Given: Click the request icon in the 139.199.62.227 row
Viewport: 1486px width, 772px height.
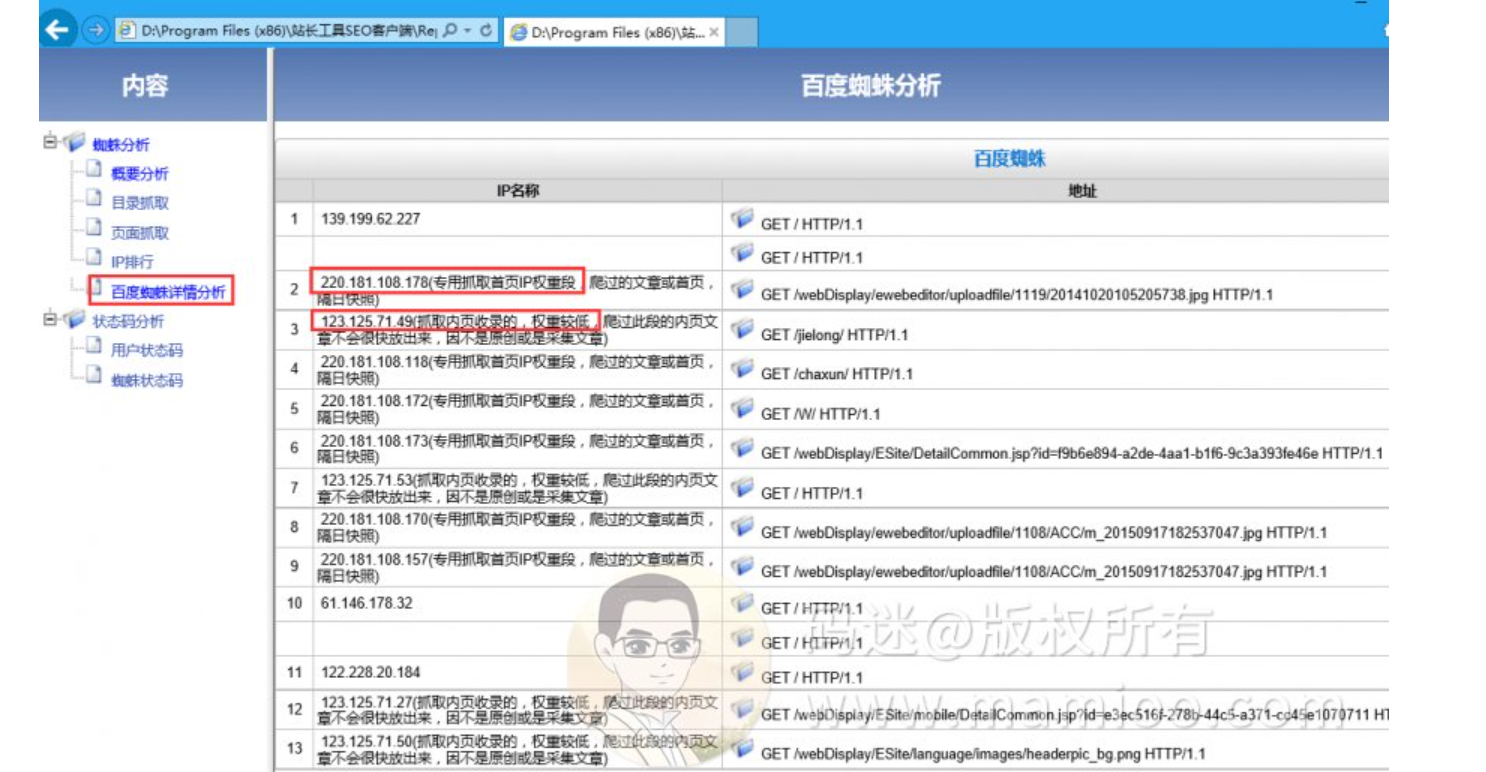Looking at the screenshot, I should pyautogui.click(x=742, y=219).
